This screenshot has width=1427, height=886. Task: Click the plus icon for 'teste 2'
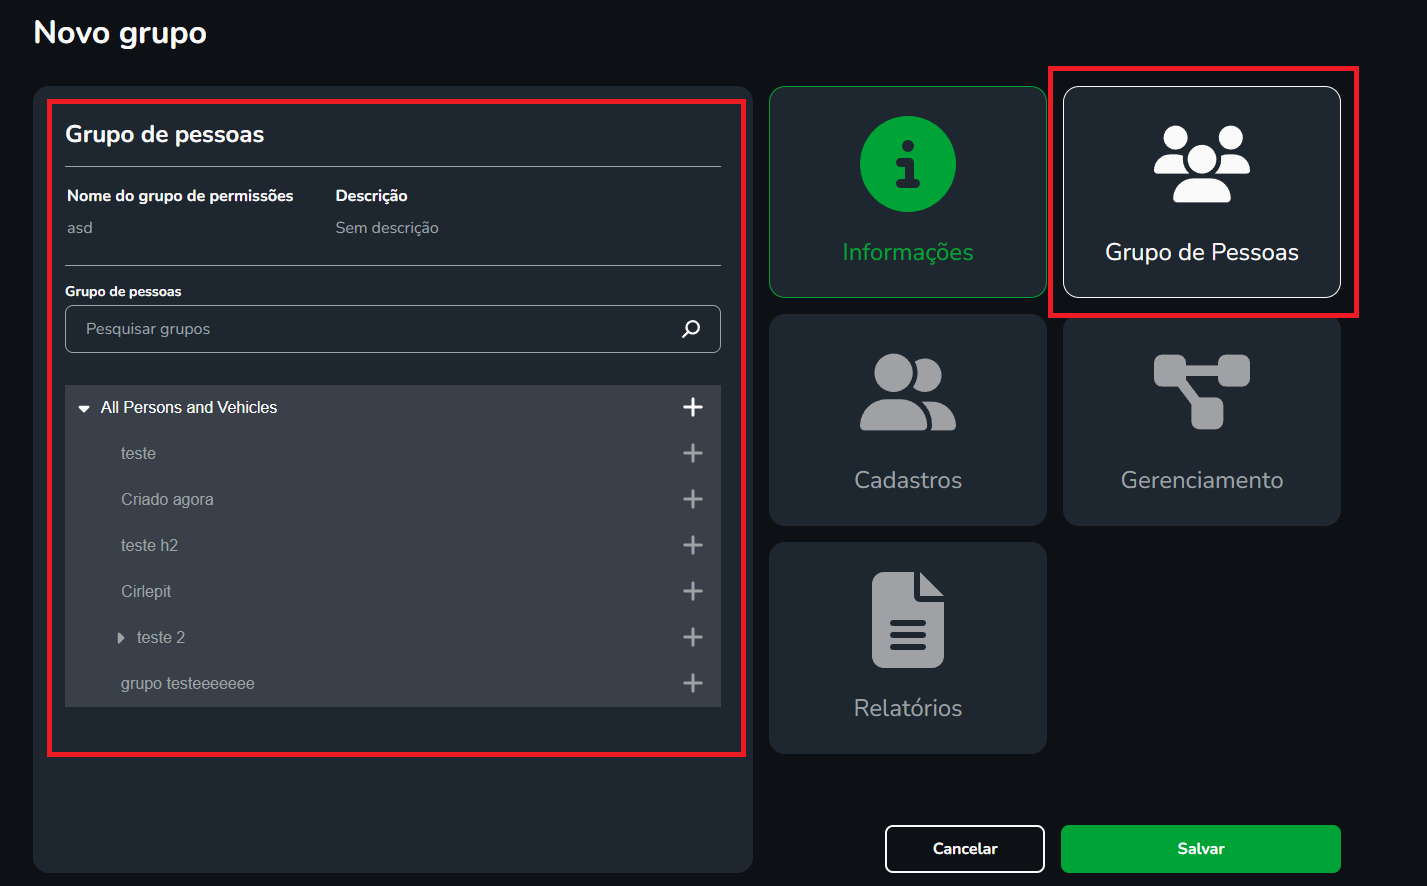[x=692, y=637]
